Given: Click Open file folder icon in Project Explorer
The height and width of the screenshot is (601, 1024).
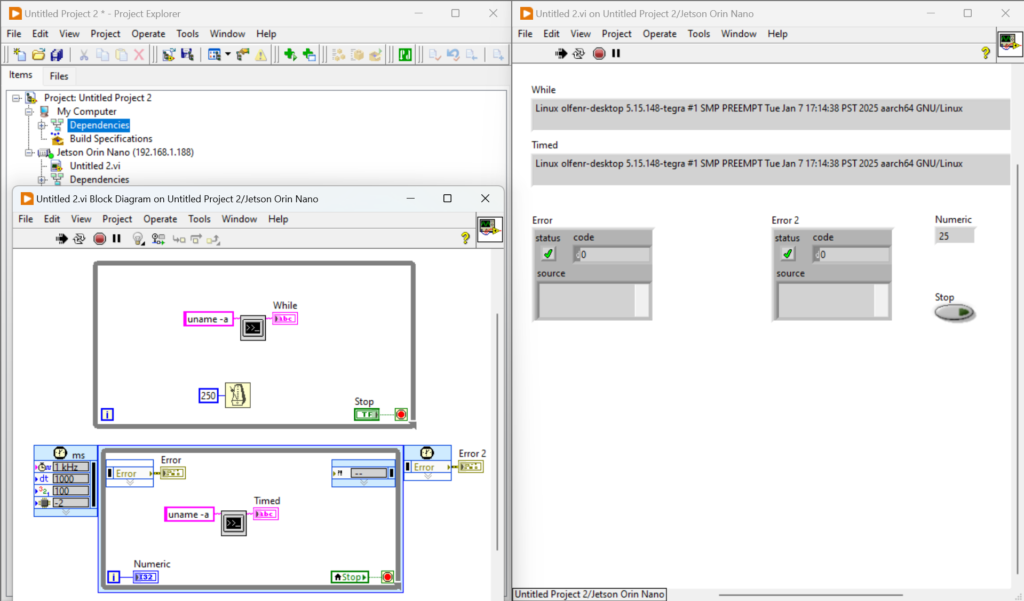Looking at the screenshot, I should pos(39,55).
